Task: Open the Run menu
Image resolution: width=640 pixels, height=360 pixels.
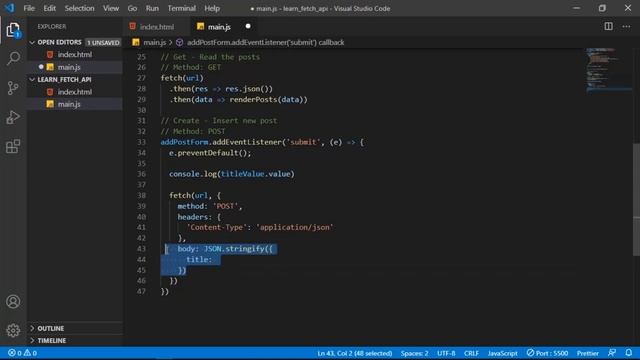Action: tap(152, 8)
